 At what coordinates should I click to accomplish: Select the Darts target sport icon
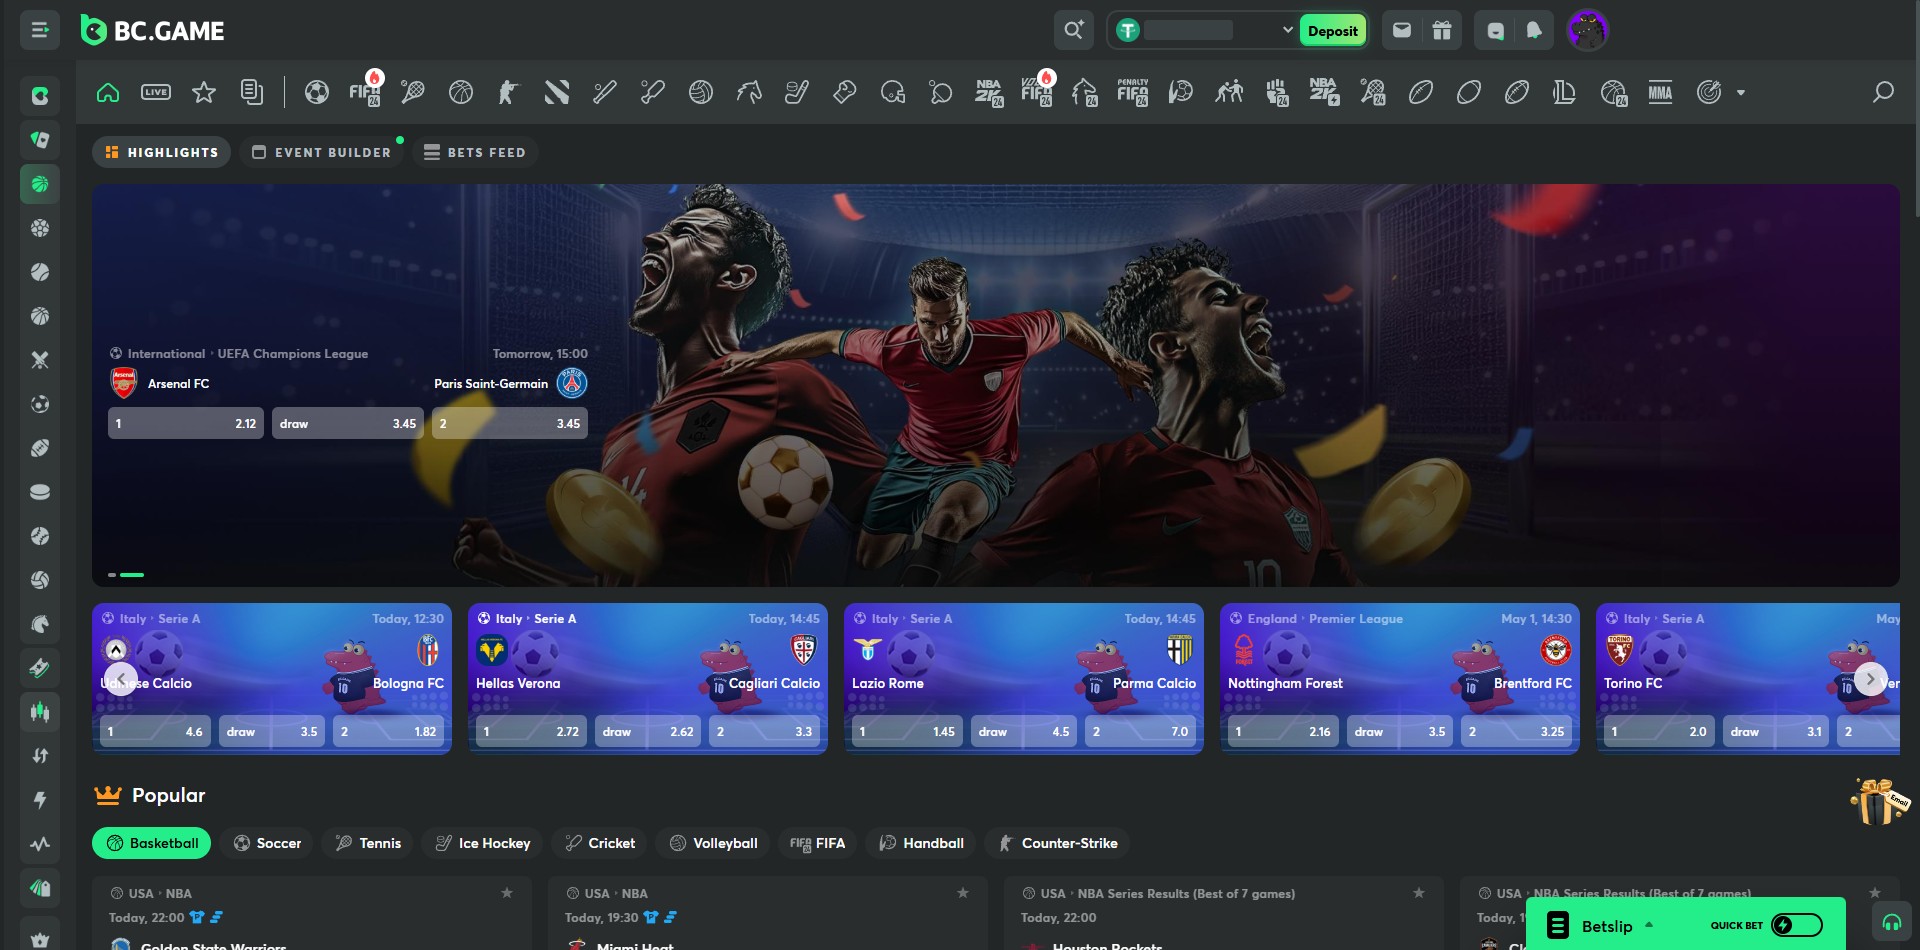tap(1709, 93)
